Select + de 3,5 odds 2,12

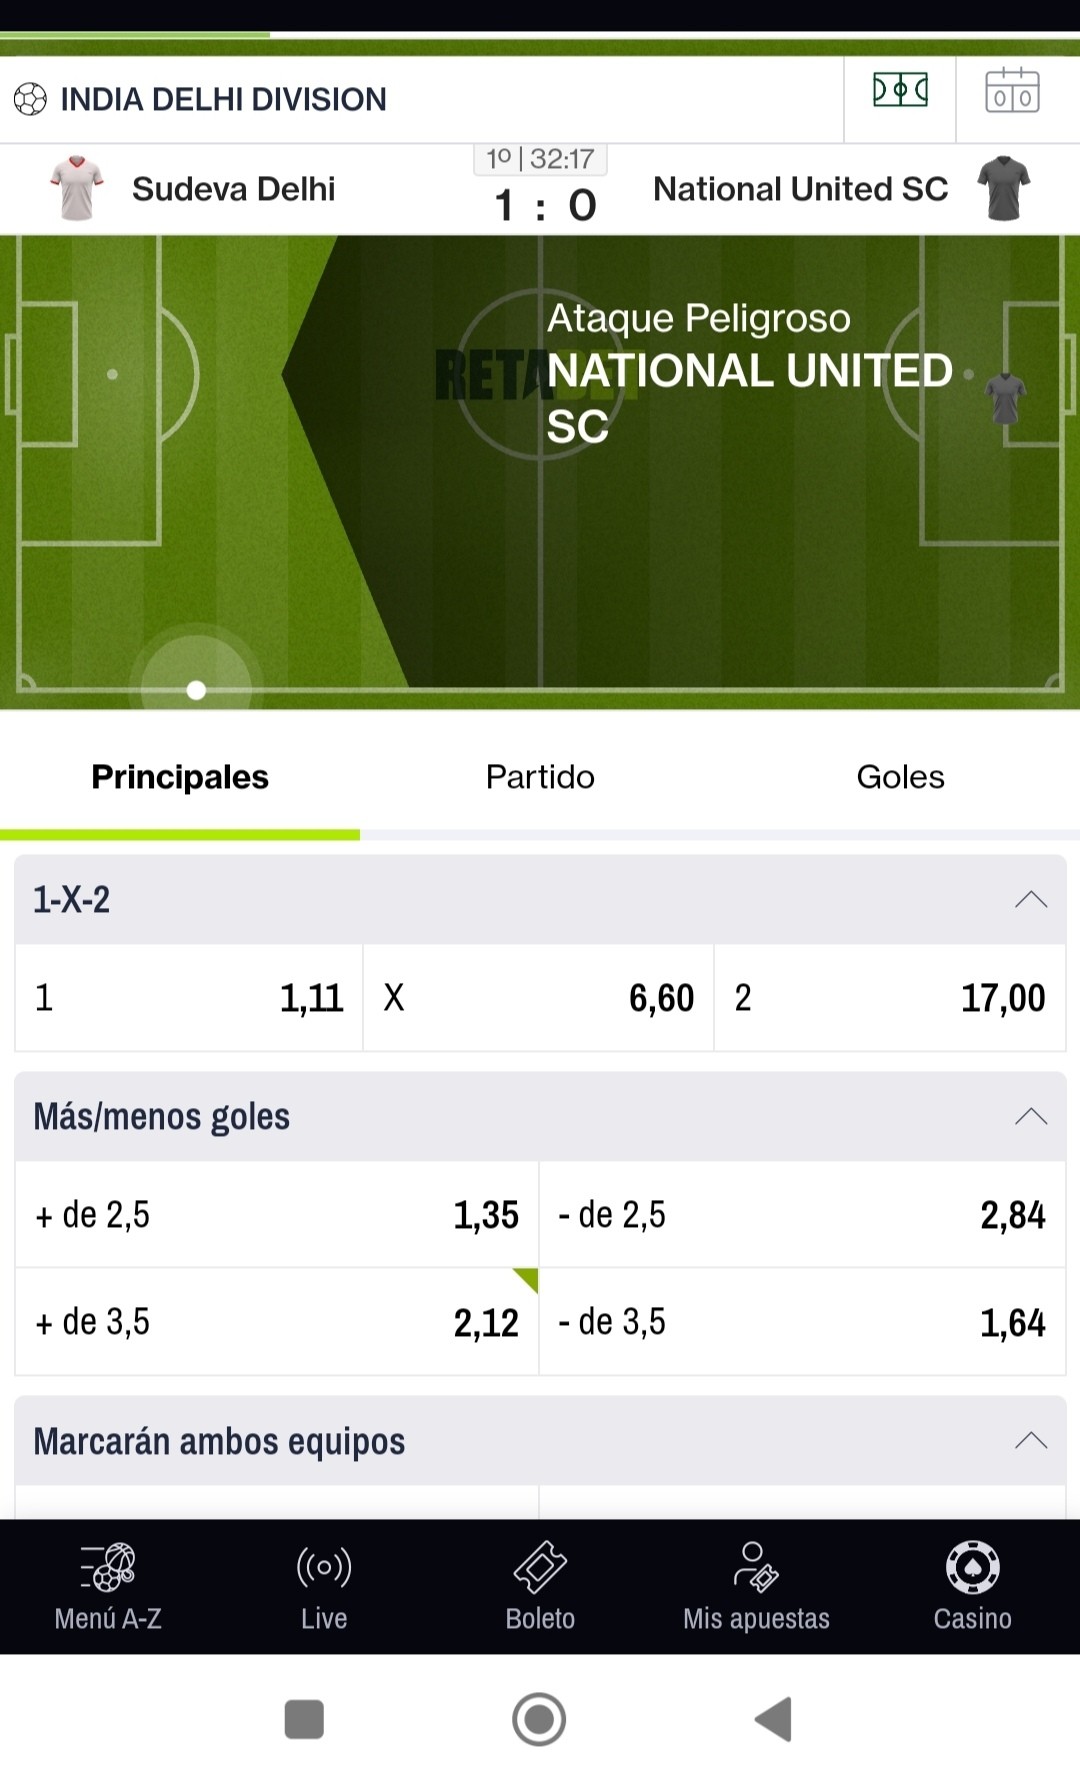click(x=277, y=1322)
